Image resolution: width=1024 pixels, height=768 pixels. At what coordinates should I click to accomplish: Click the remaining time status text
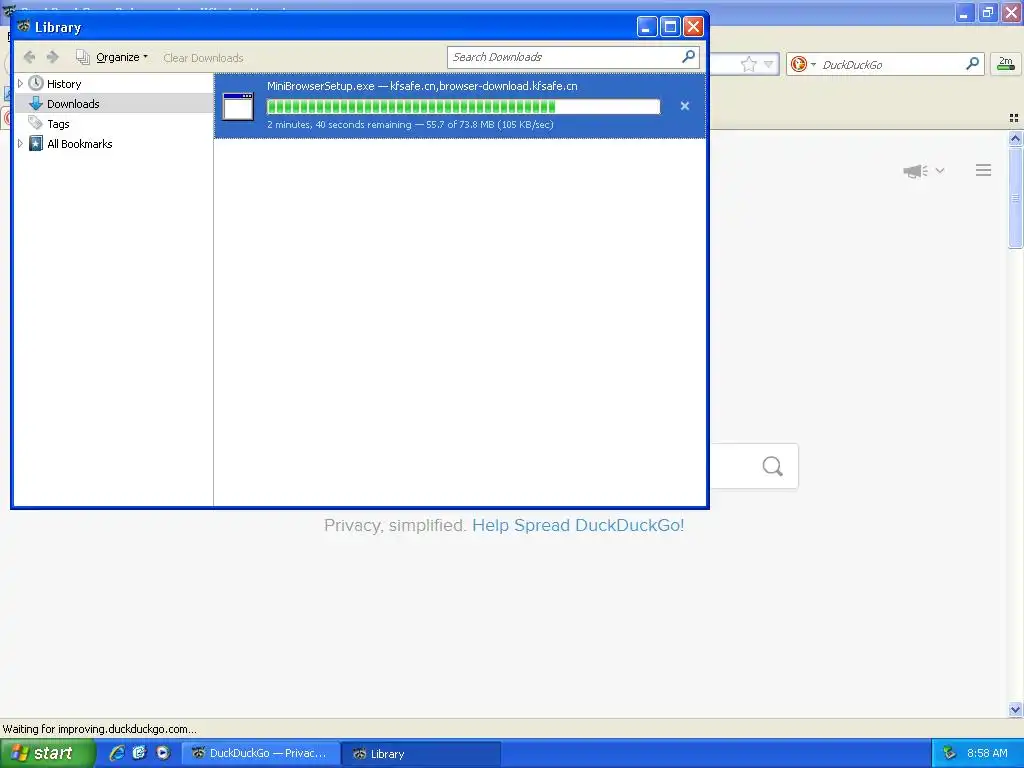410,125
